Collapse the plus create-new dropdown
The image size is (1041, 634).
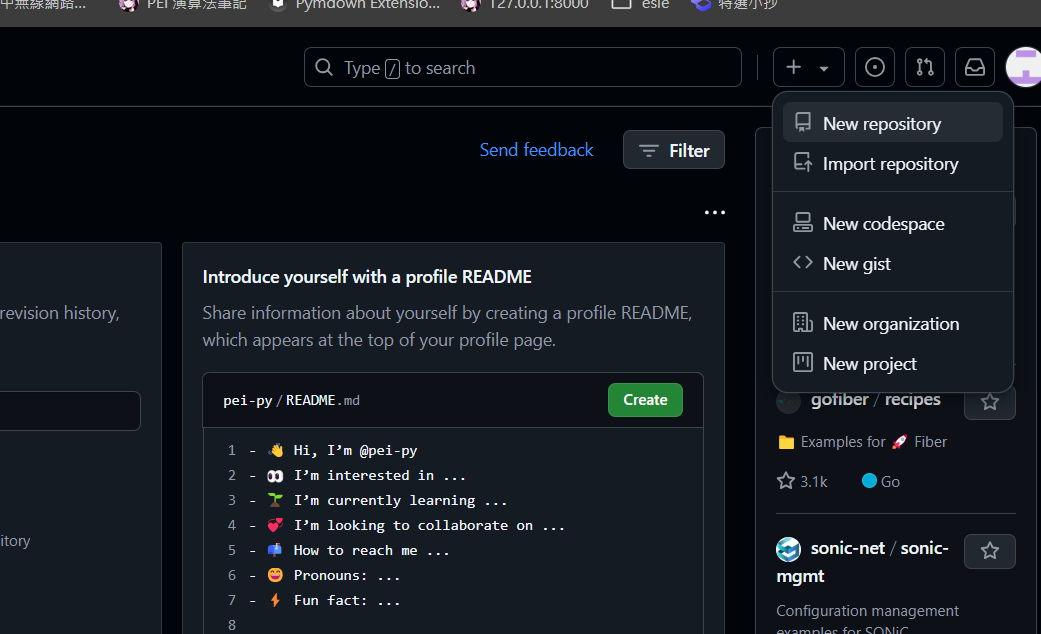pos(809,67)
